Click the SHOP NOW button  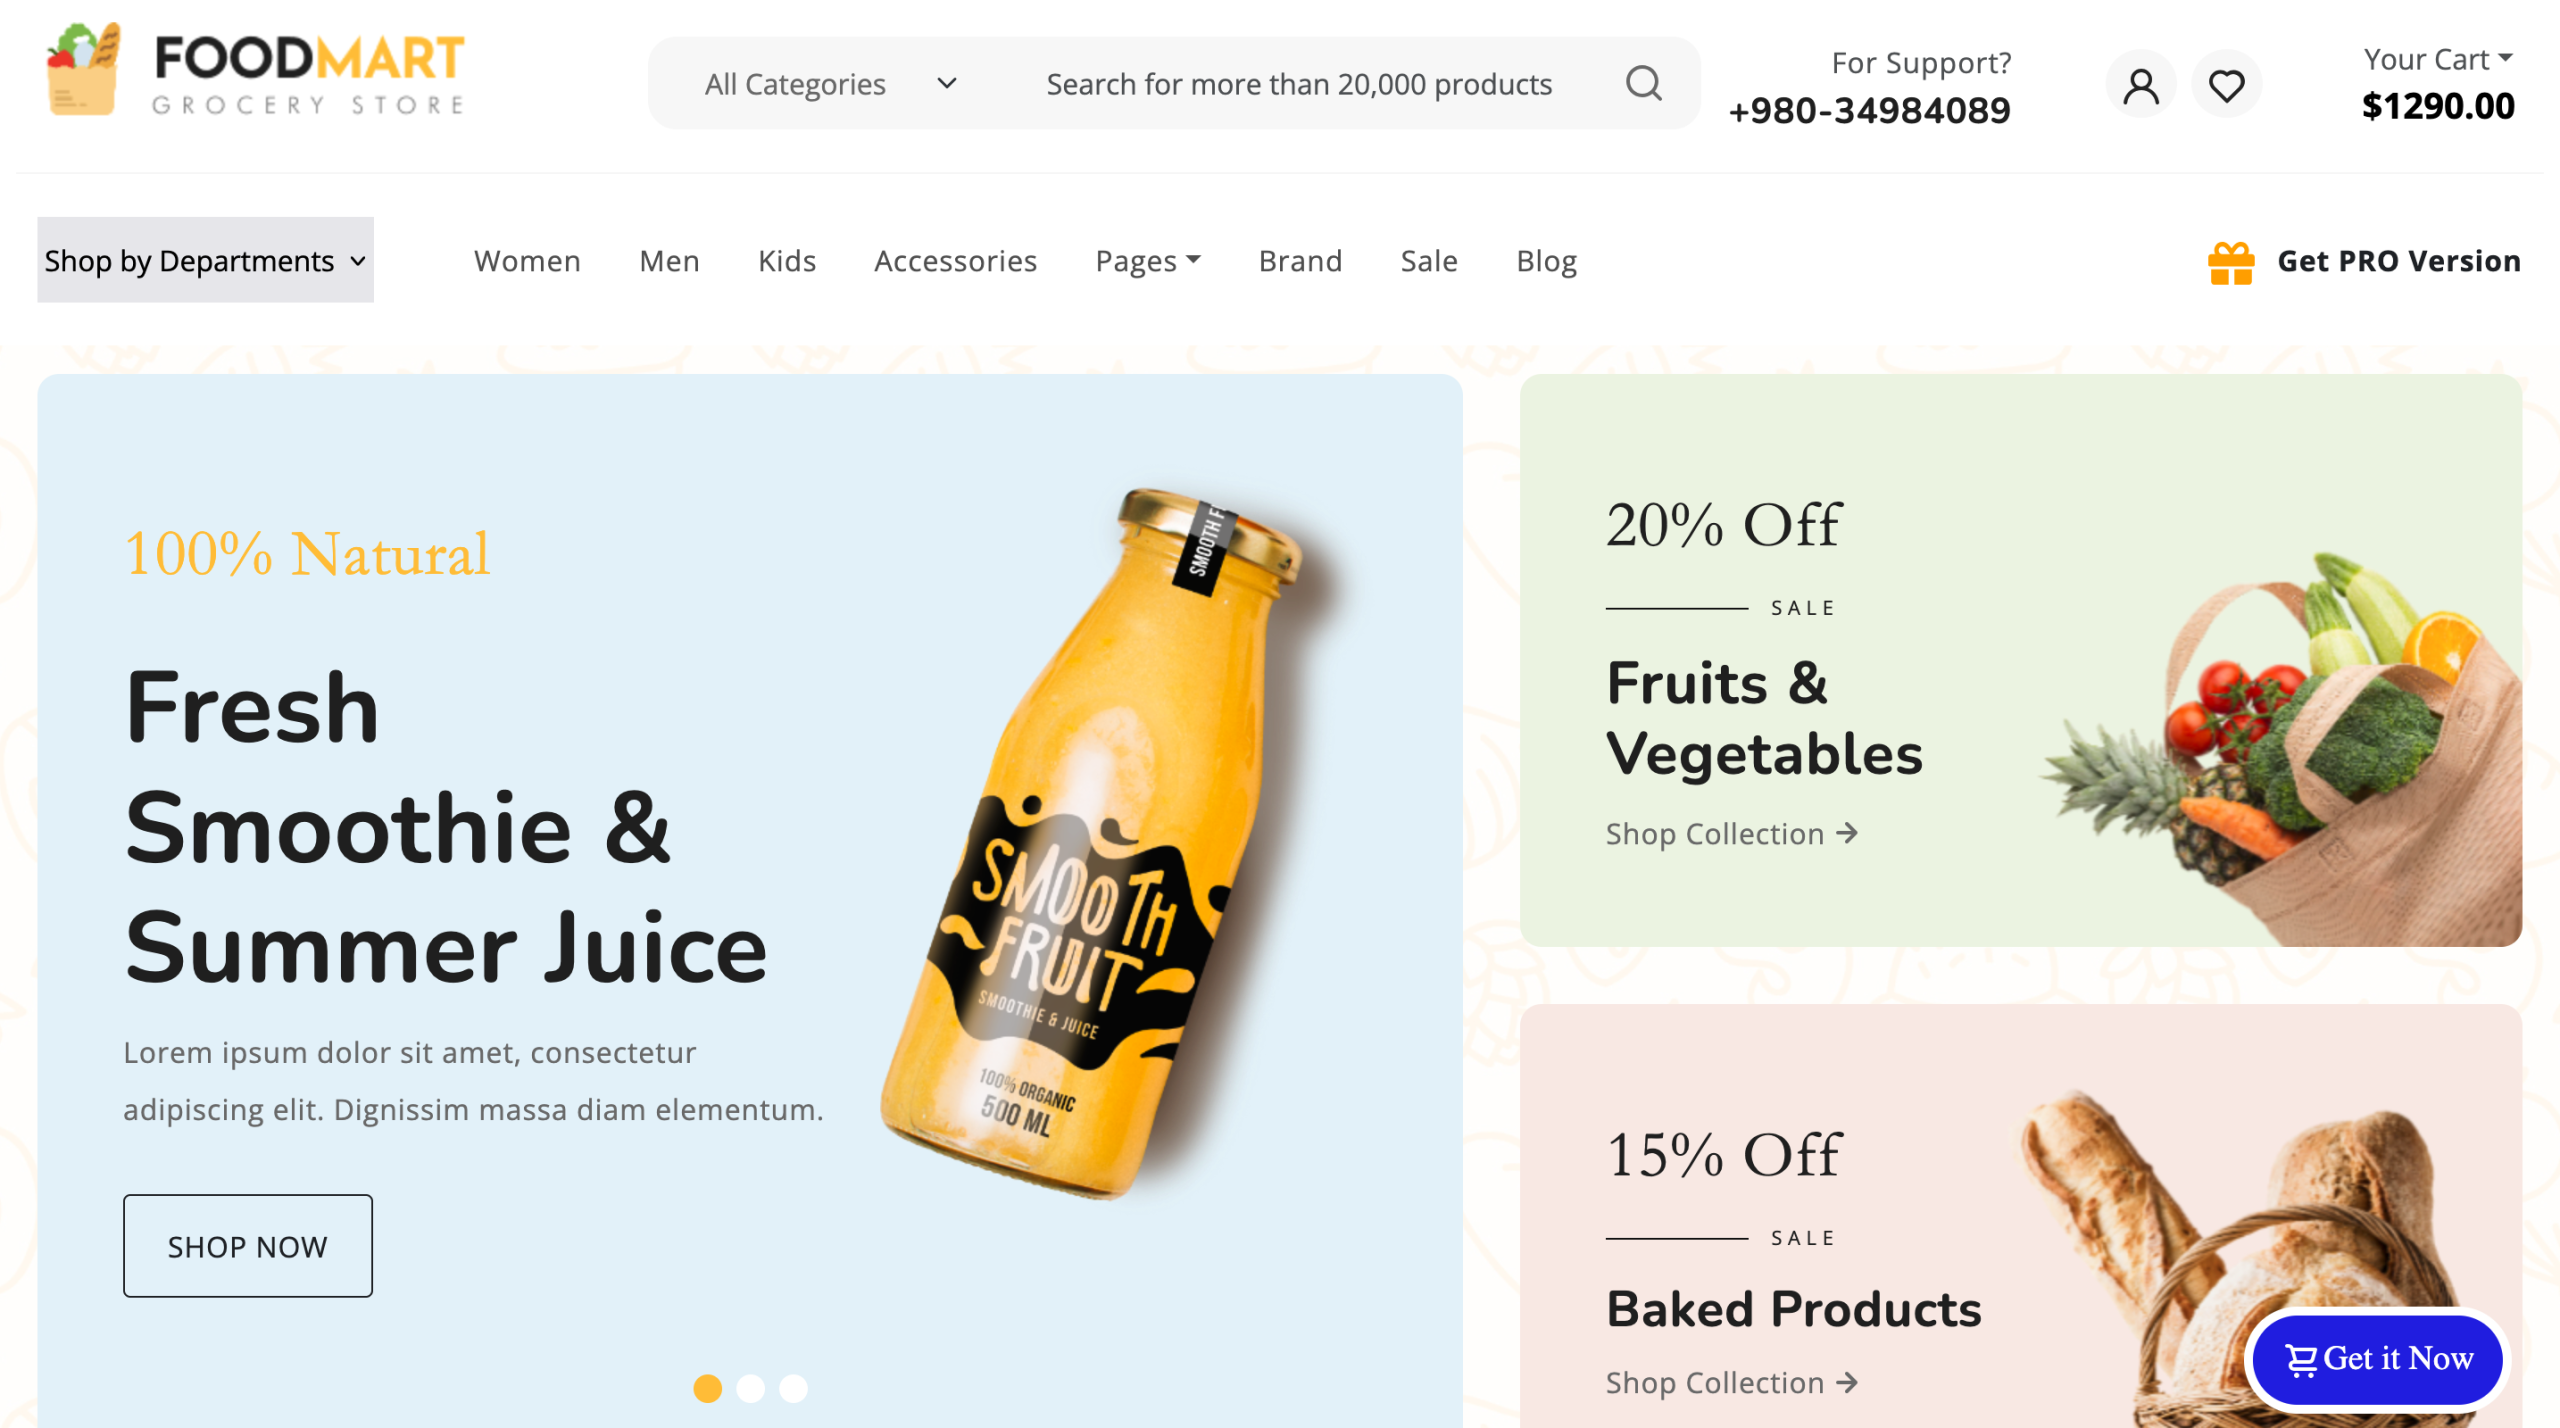(248, 1246)
